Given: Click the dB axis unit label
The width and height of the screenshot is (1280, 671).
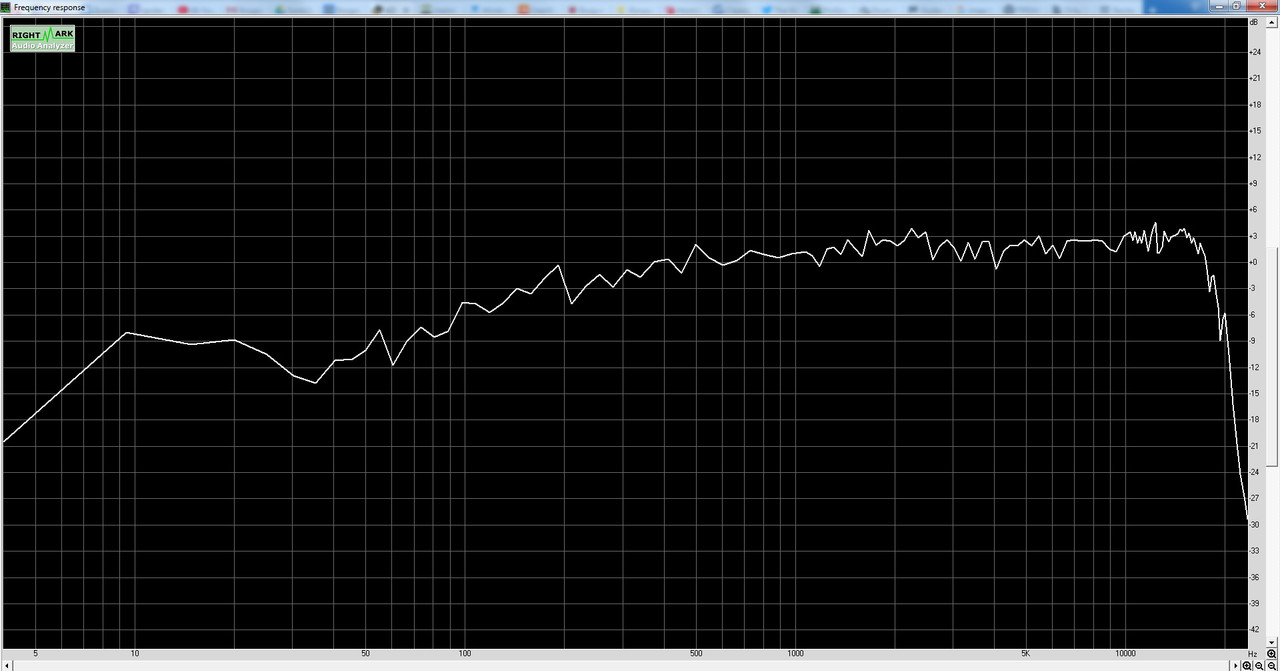Looking at the screenshot, I should (x=1254, y=22).
